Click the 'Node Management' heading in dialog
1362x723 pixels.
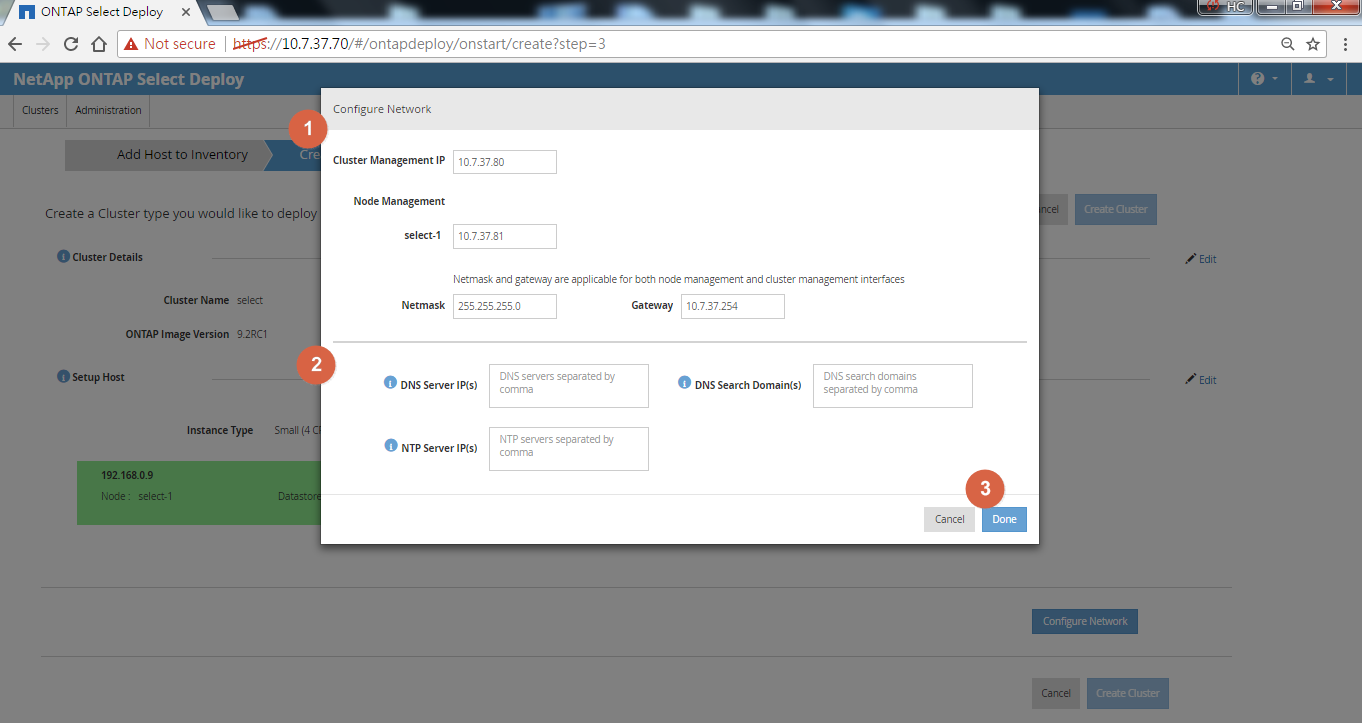(399, 201)
